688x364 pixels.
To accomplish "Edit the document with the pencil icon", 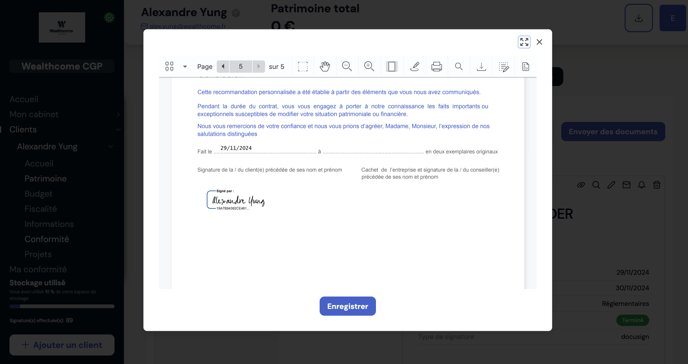I will (x=611, y=185).
